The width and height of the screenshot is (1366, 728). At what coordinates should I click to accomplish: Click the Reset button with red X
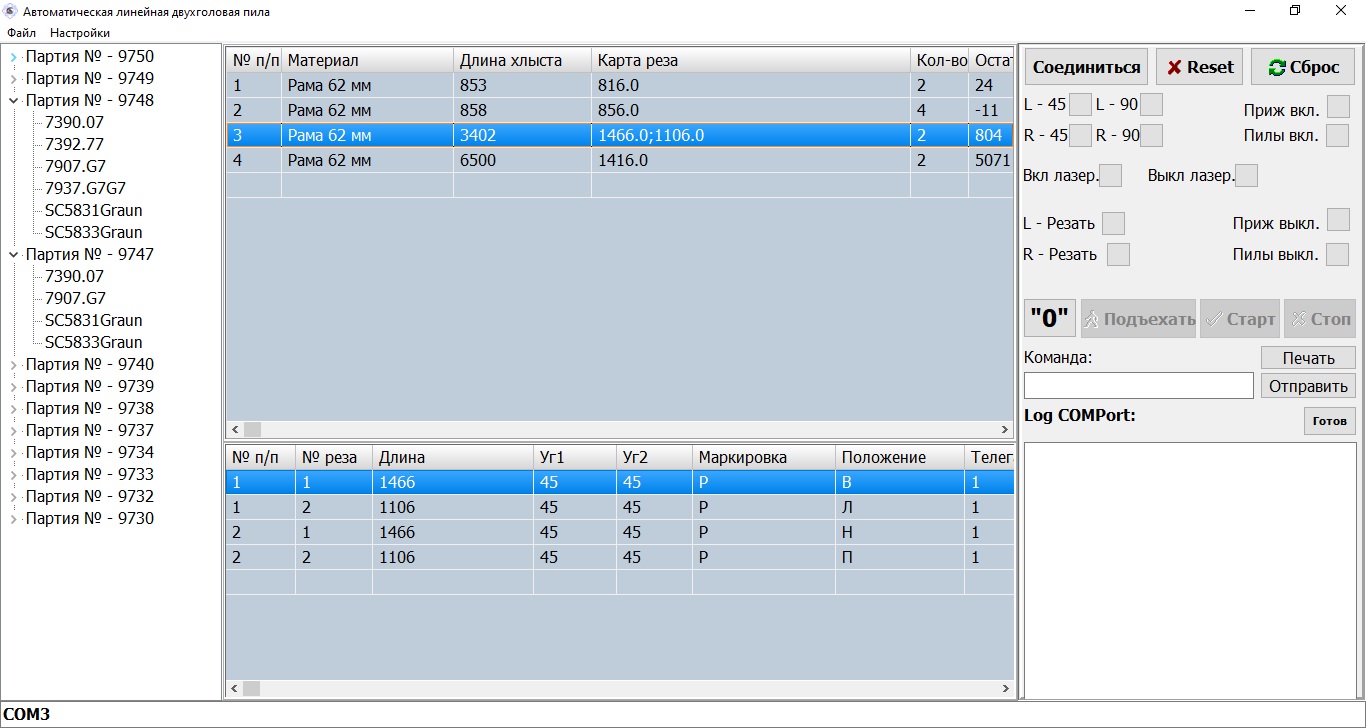click(x=1199, y=67)
